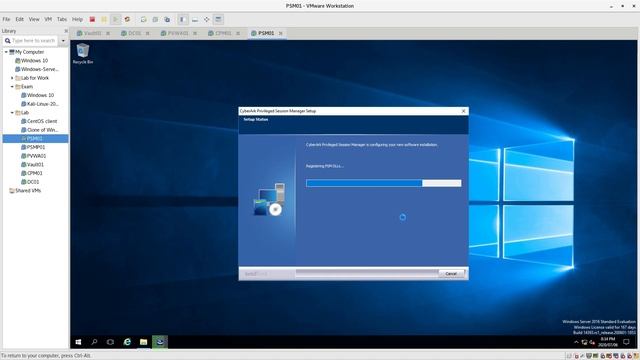This screenshot has height=360, width=640.
Task: Open the Snapshot Manager toolbar icon
Action: 167,19
